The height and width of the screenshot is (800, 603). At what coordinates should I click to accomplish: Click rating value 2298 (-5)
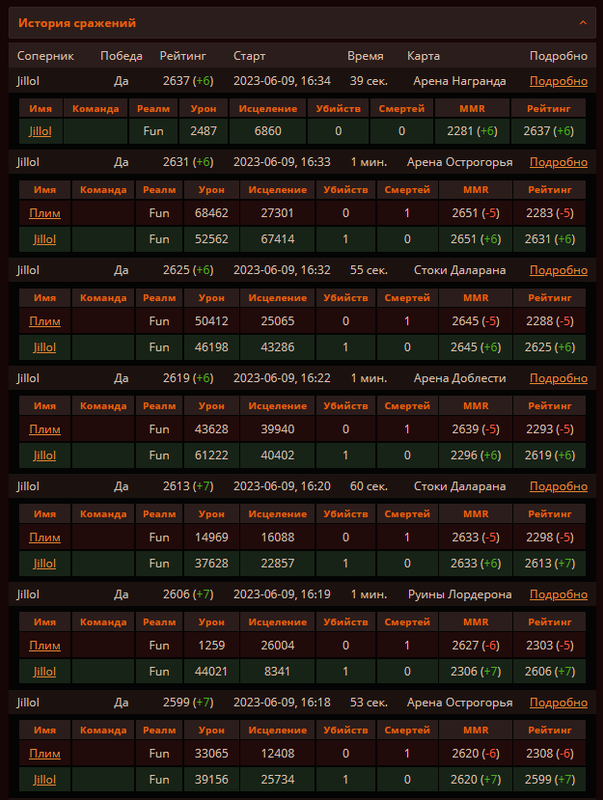549,537
